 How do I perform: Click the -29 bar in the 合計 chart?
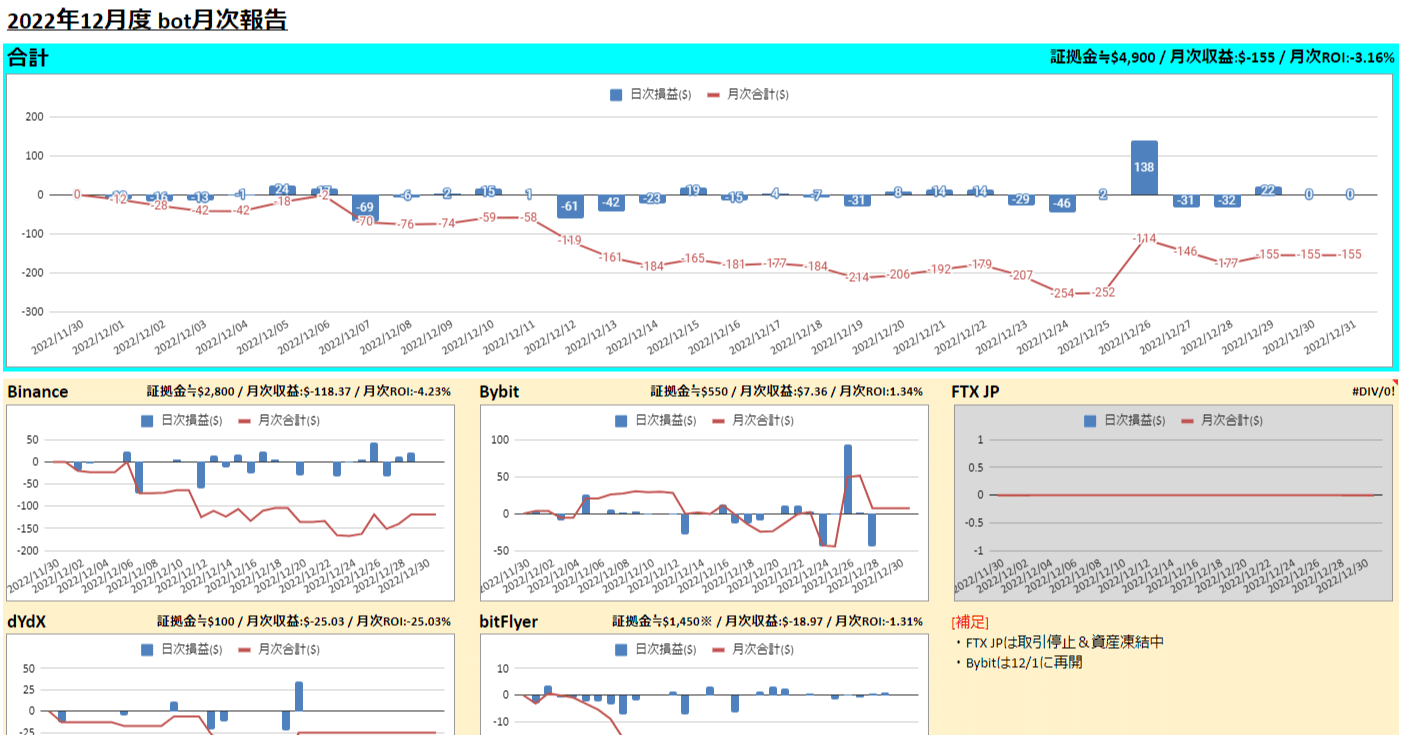[x=1021, y=200]
